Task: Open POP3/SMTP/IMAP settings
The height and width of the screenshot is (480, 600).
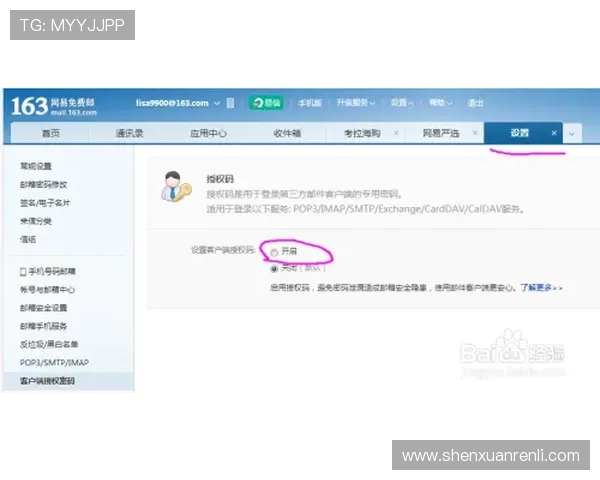Action: coord(54,362)
